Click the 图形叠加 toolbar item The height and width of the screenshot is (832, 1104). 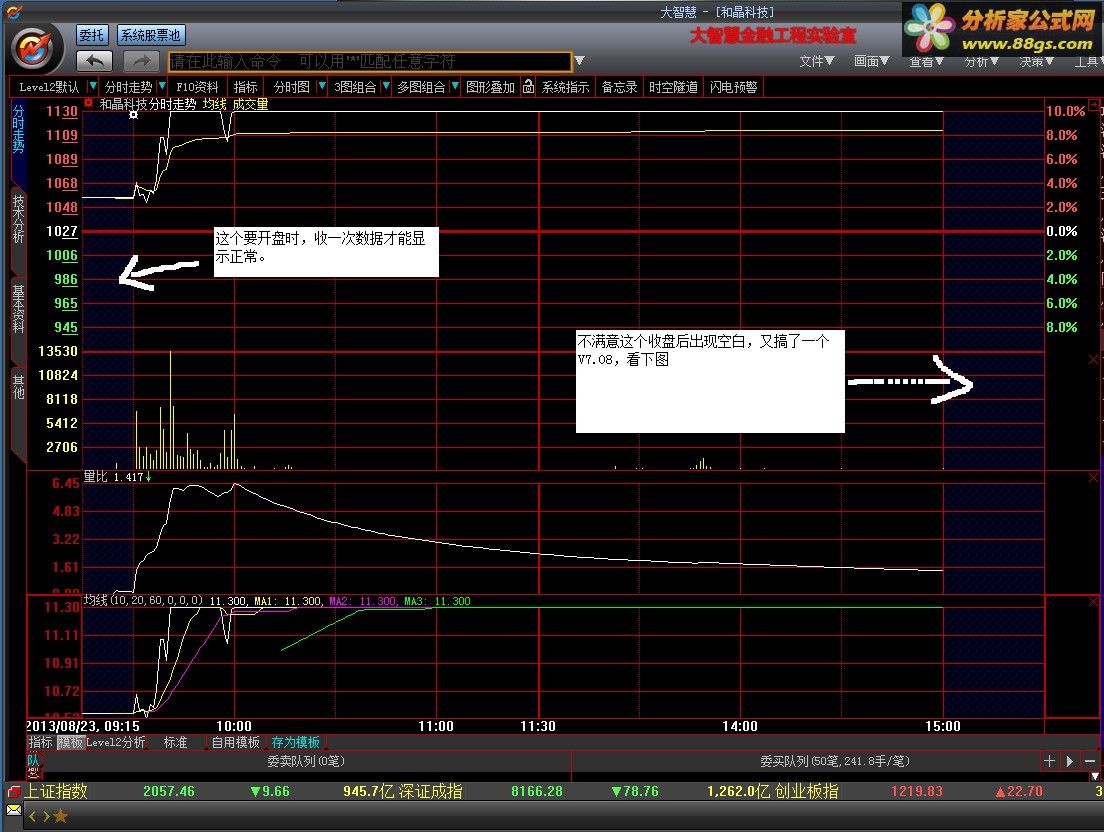(490, 87)
